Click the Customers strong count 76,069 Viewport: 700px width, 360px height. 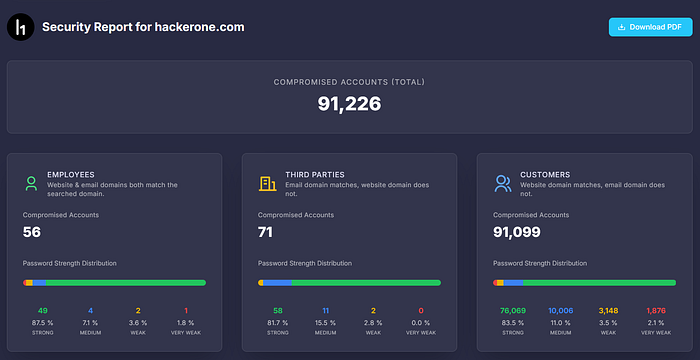point(513,311)
